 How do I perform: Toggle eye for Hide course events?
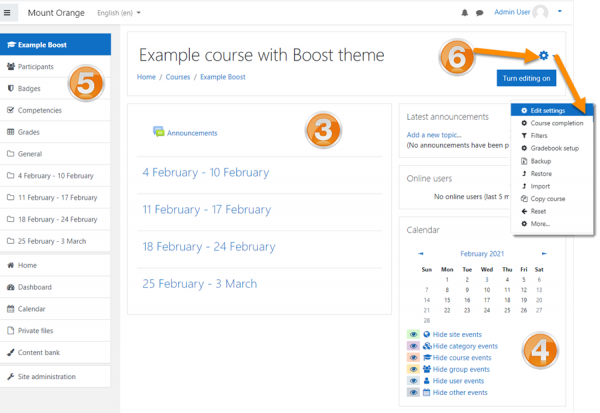point(413,357)
